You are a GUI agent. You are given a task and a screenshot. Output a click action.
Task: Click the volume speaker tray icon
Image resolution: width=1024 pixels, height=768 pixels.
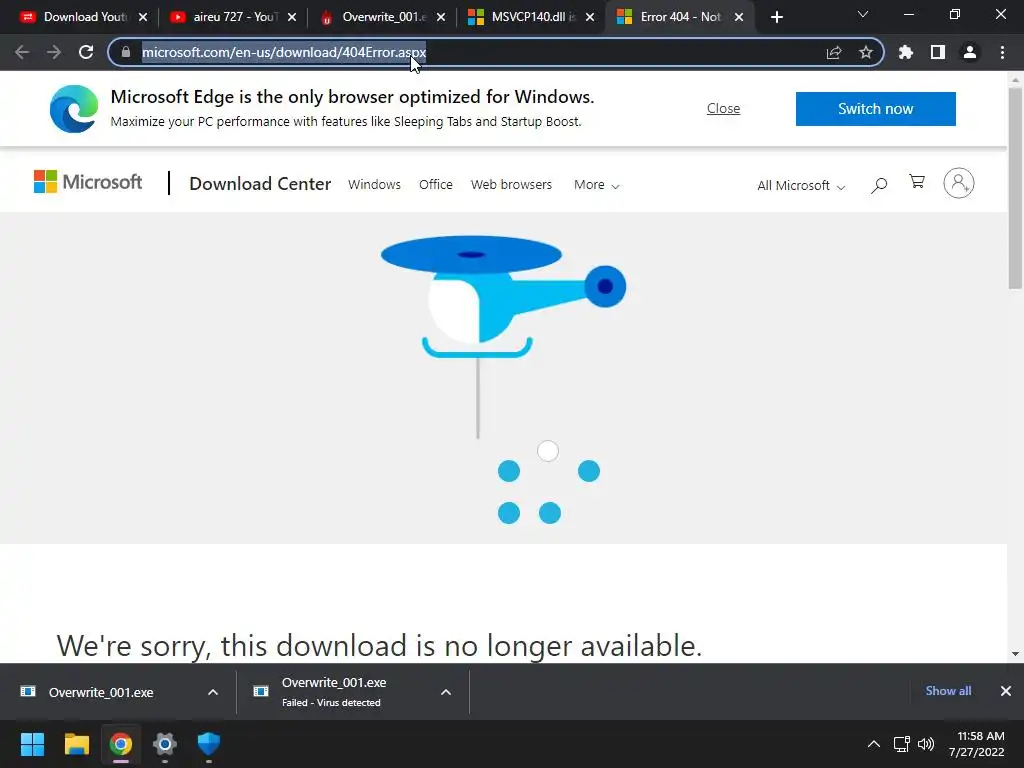pyautogui.click(x=926, y=744)
